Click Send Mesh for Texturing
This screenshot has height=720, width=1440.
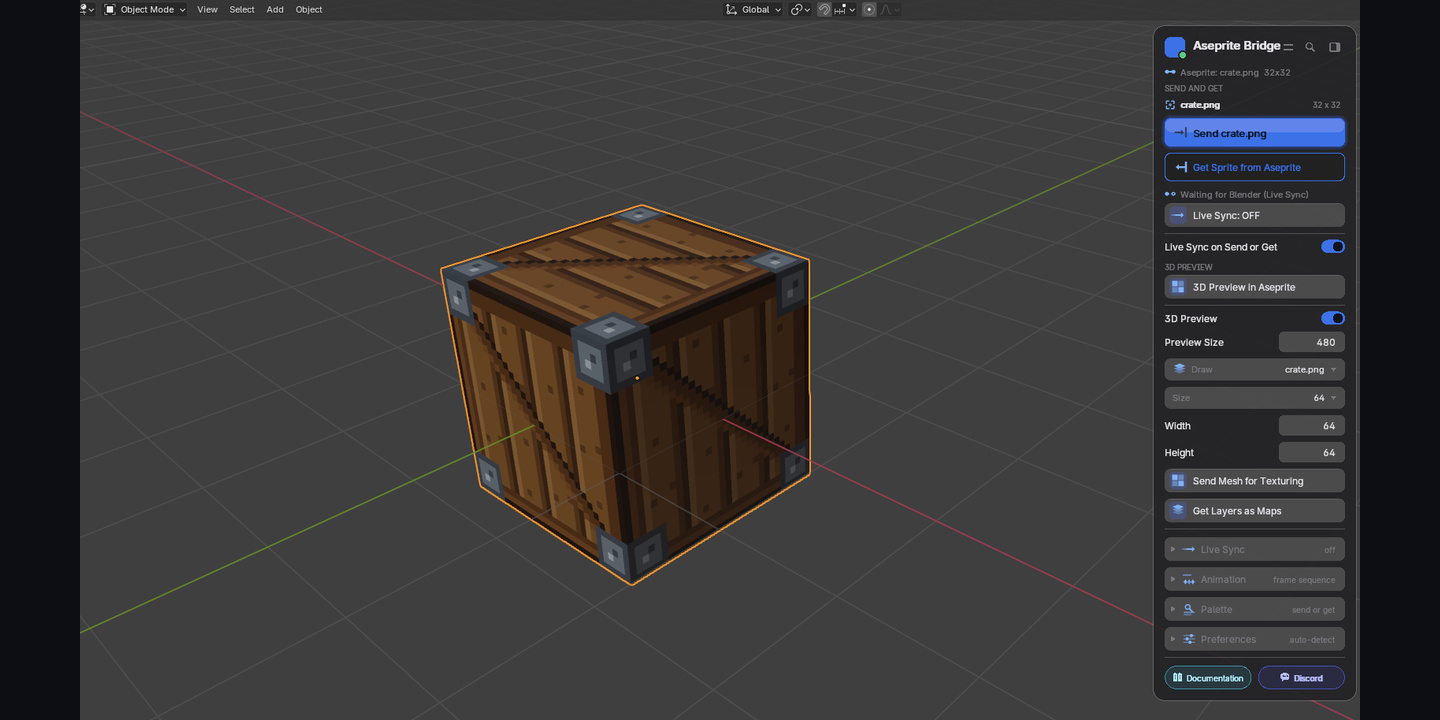point(1255,481)
